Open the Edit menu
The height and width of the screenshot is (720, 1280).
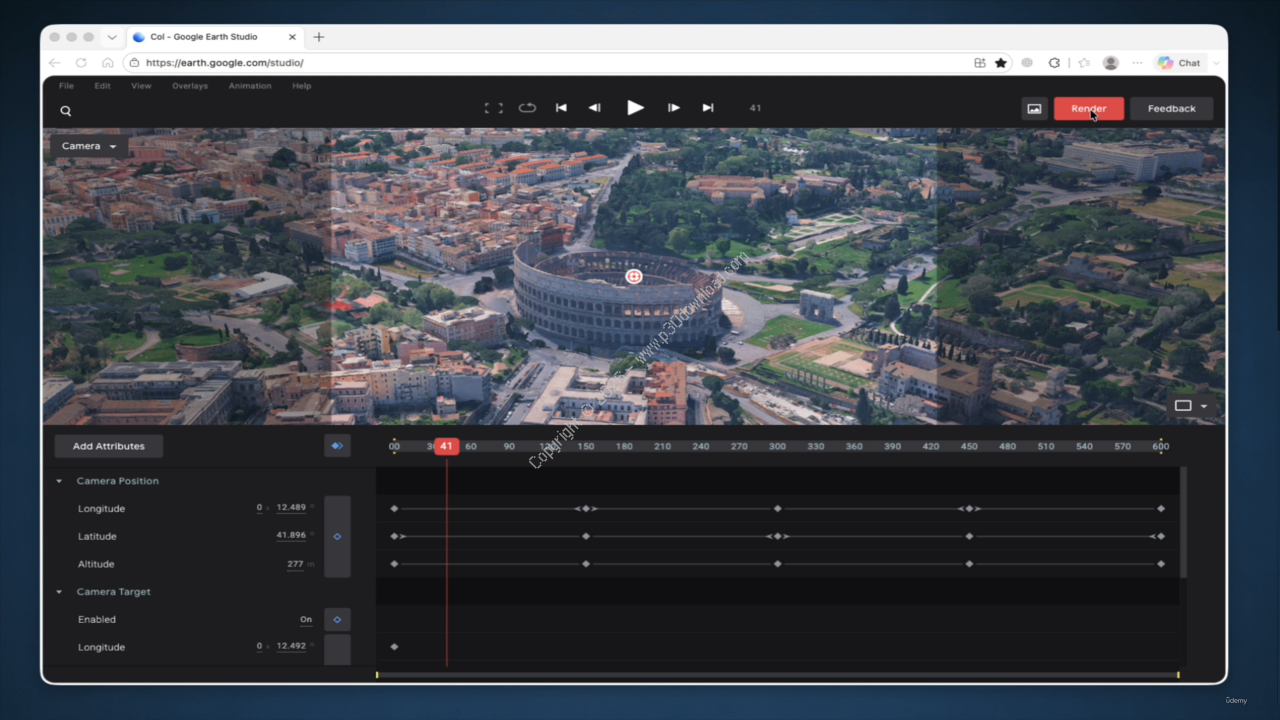pyautogui.click(x=103, y=86)
